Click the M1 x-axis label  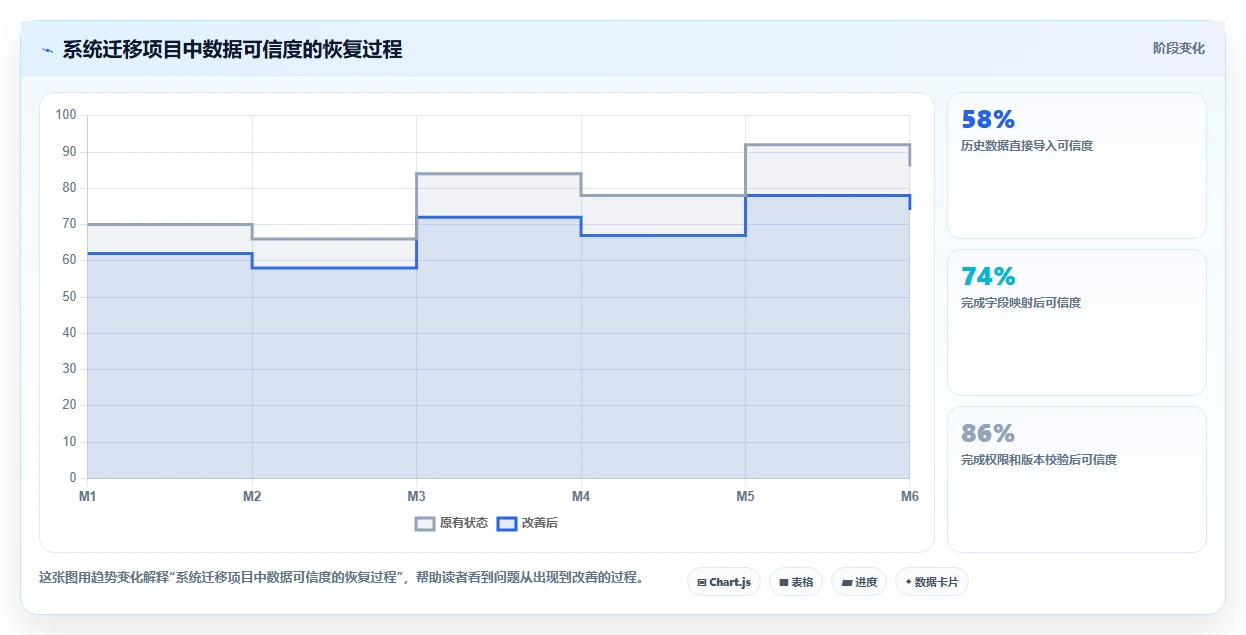click(x=87, y=496)
